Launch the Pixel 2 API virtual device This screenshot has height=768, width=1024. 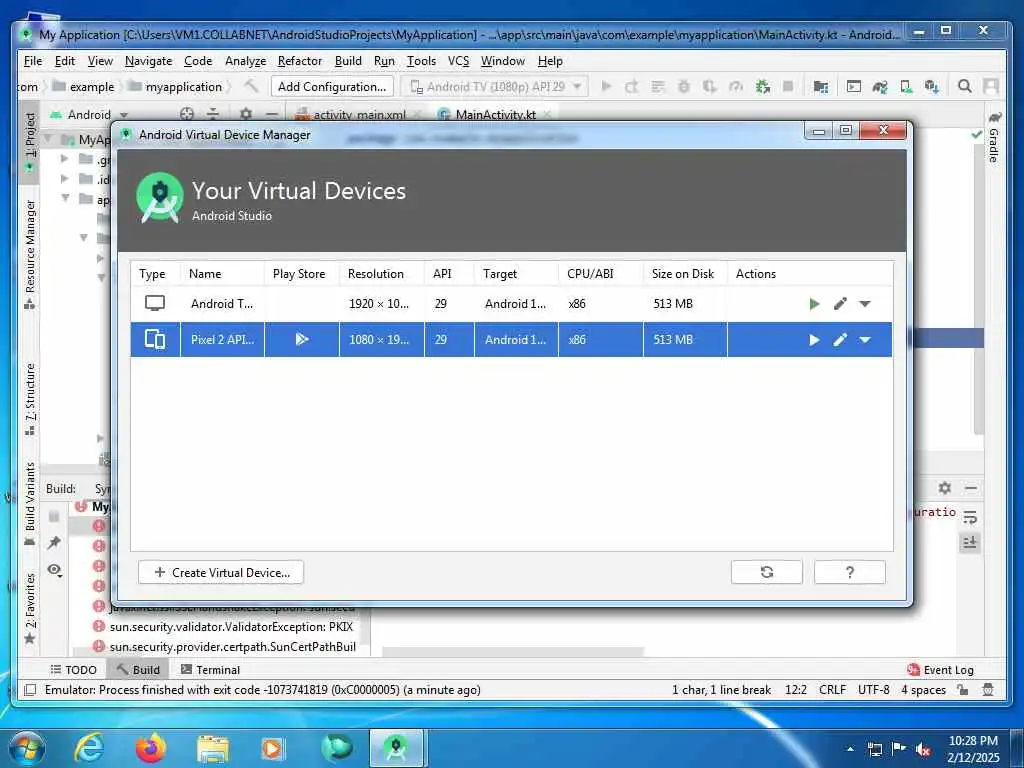coord(814,340)
